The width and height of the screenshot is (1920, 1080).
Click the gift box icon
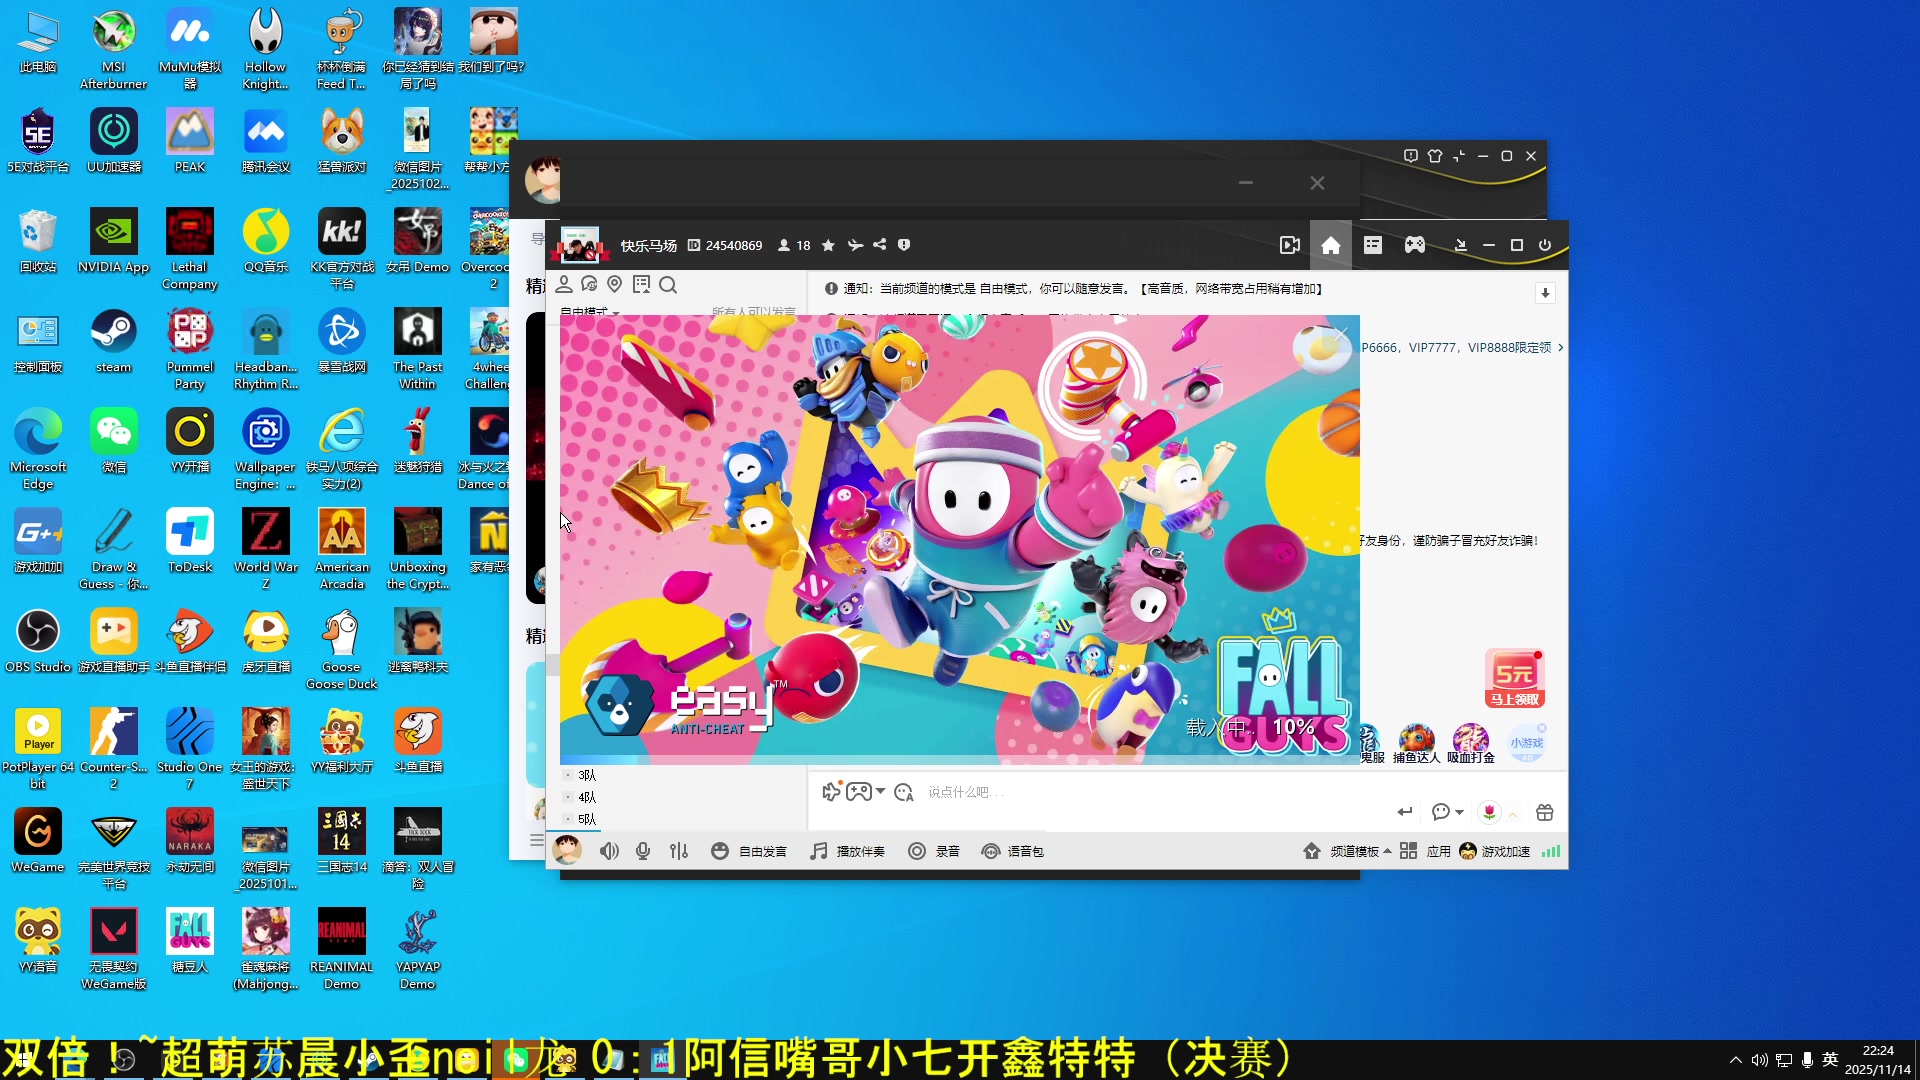[1545, 812]
